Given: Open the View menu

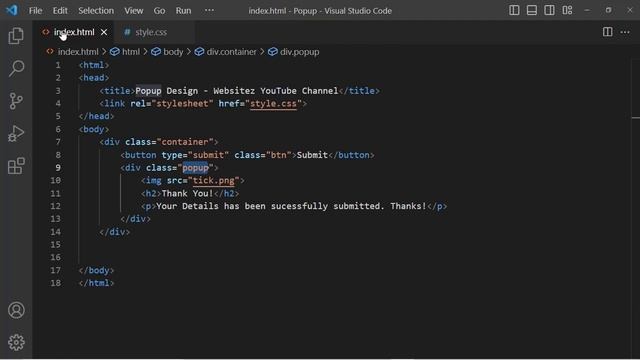Looking at the screenshot, I should 133,11.
